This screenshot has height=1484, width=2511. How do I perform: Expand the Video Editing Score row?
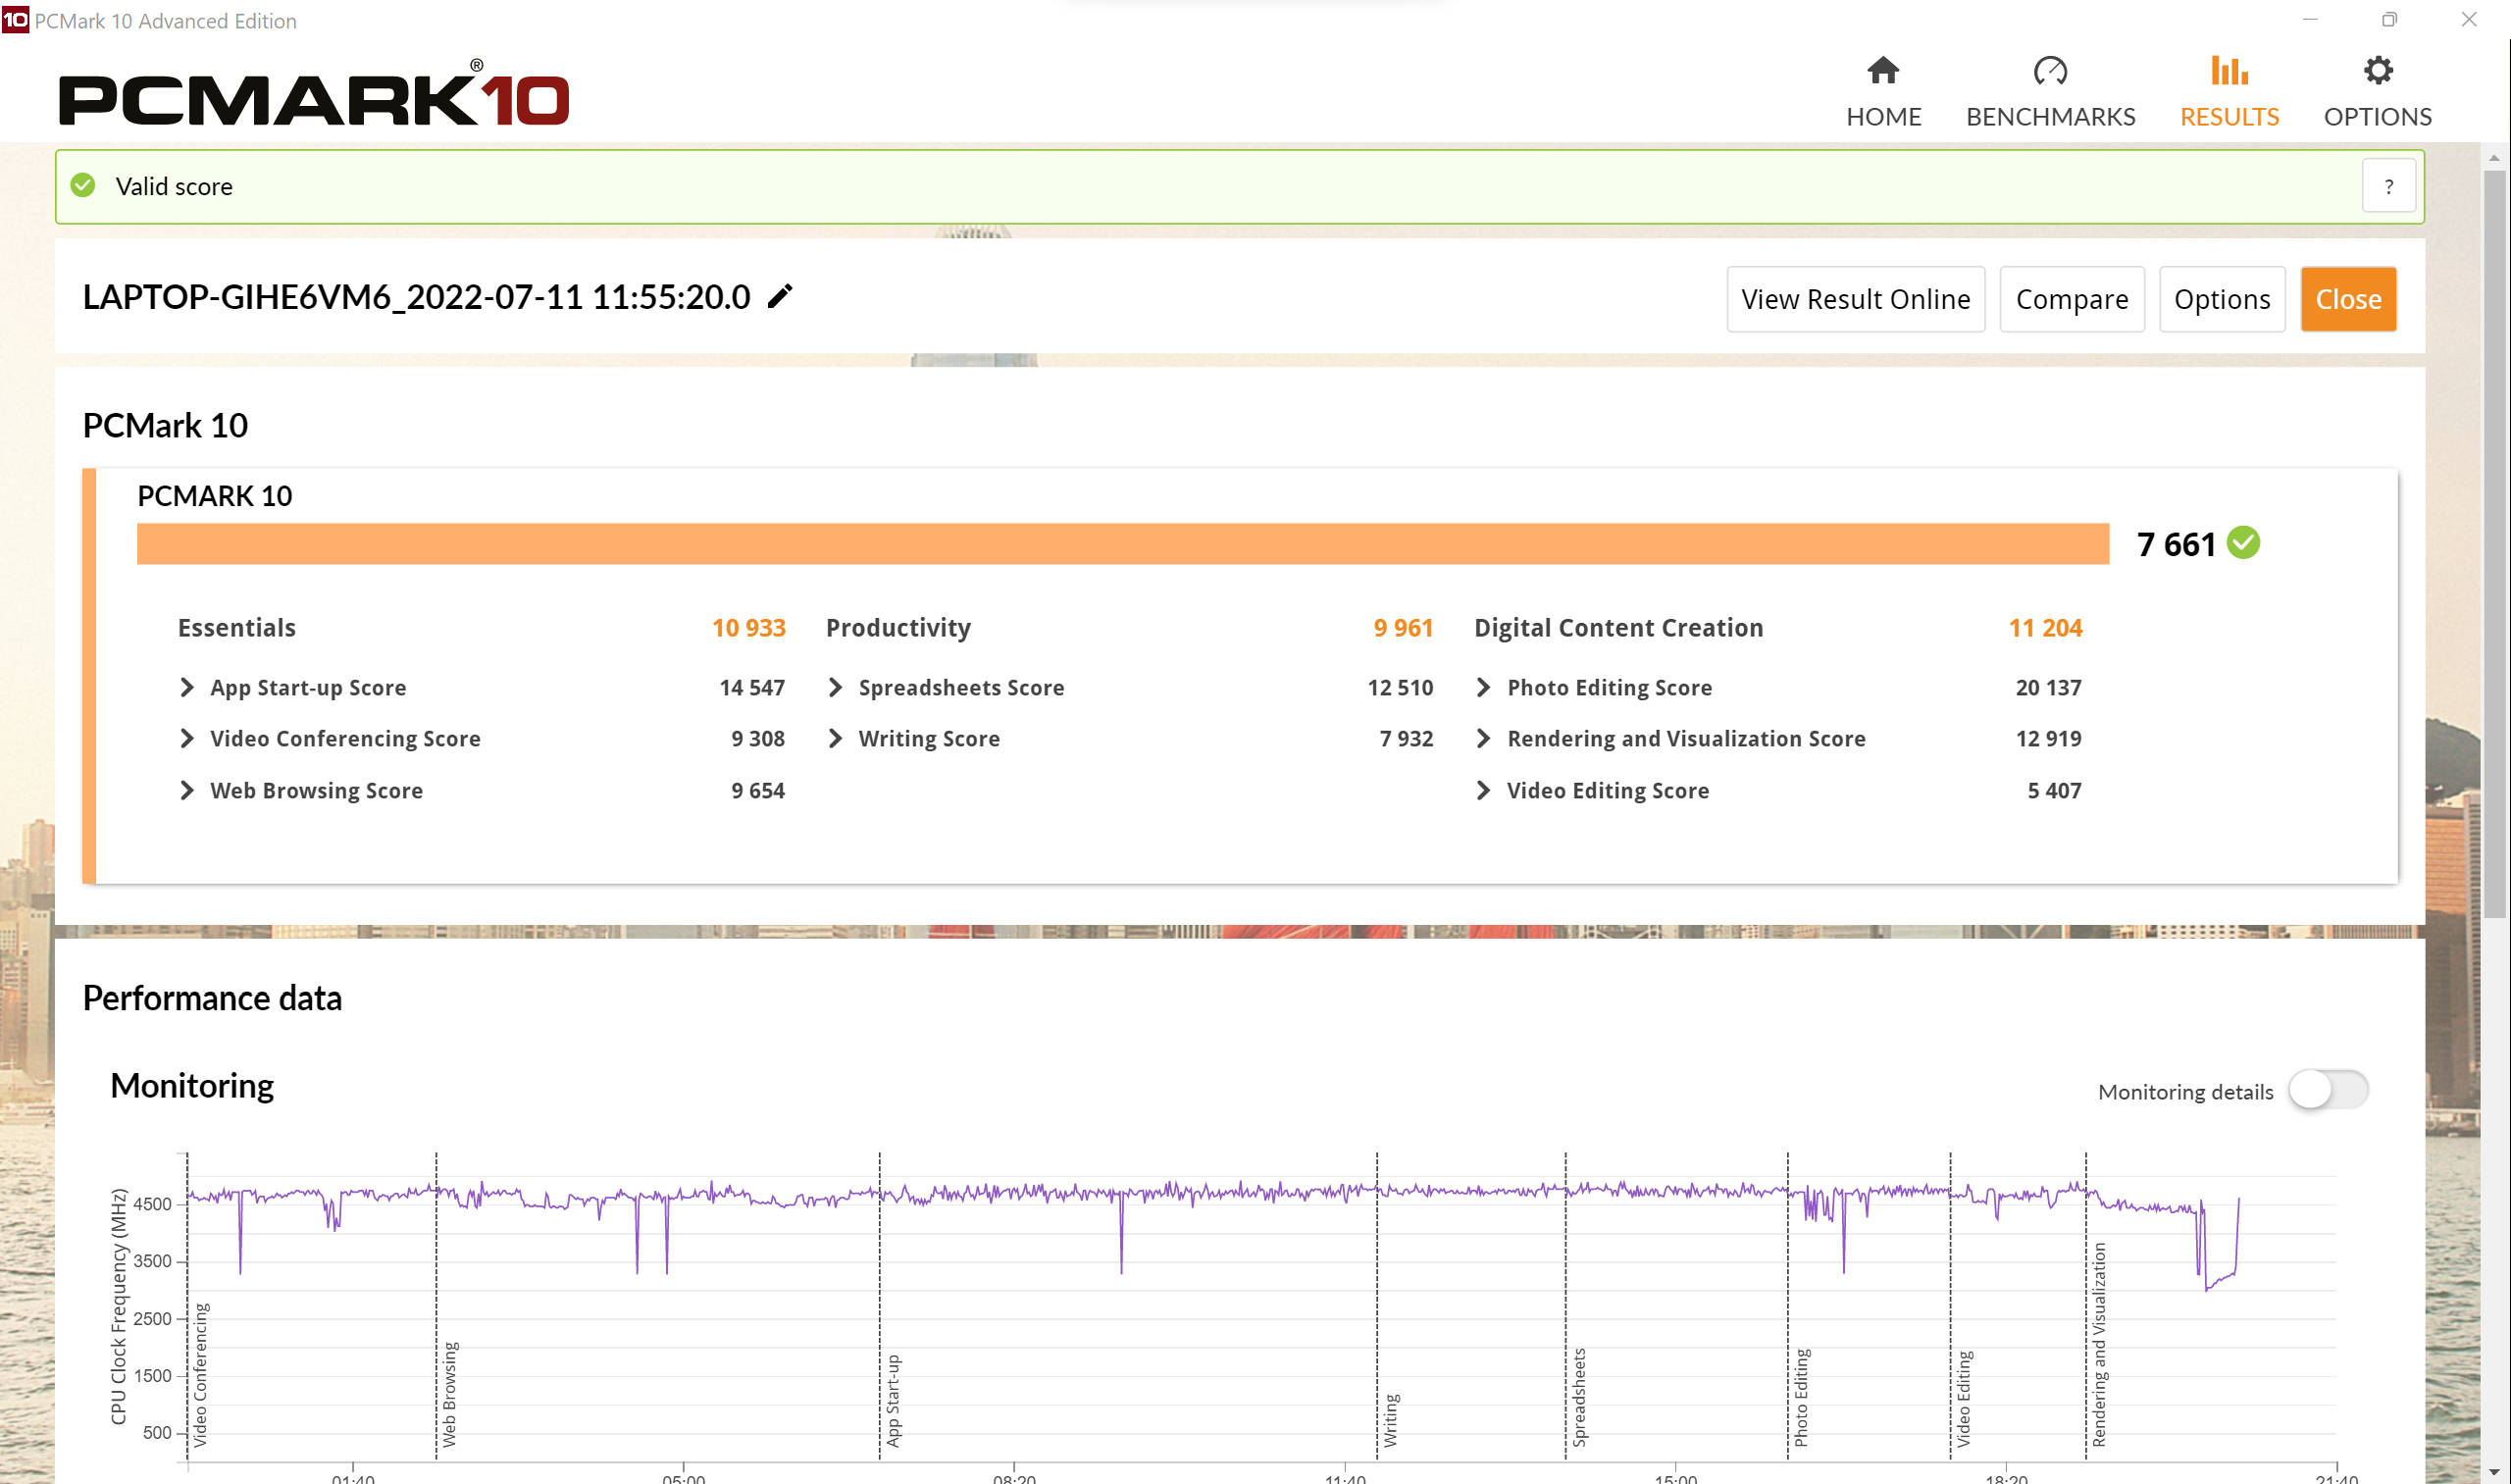point(1483,790)
